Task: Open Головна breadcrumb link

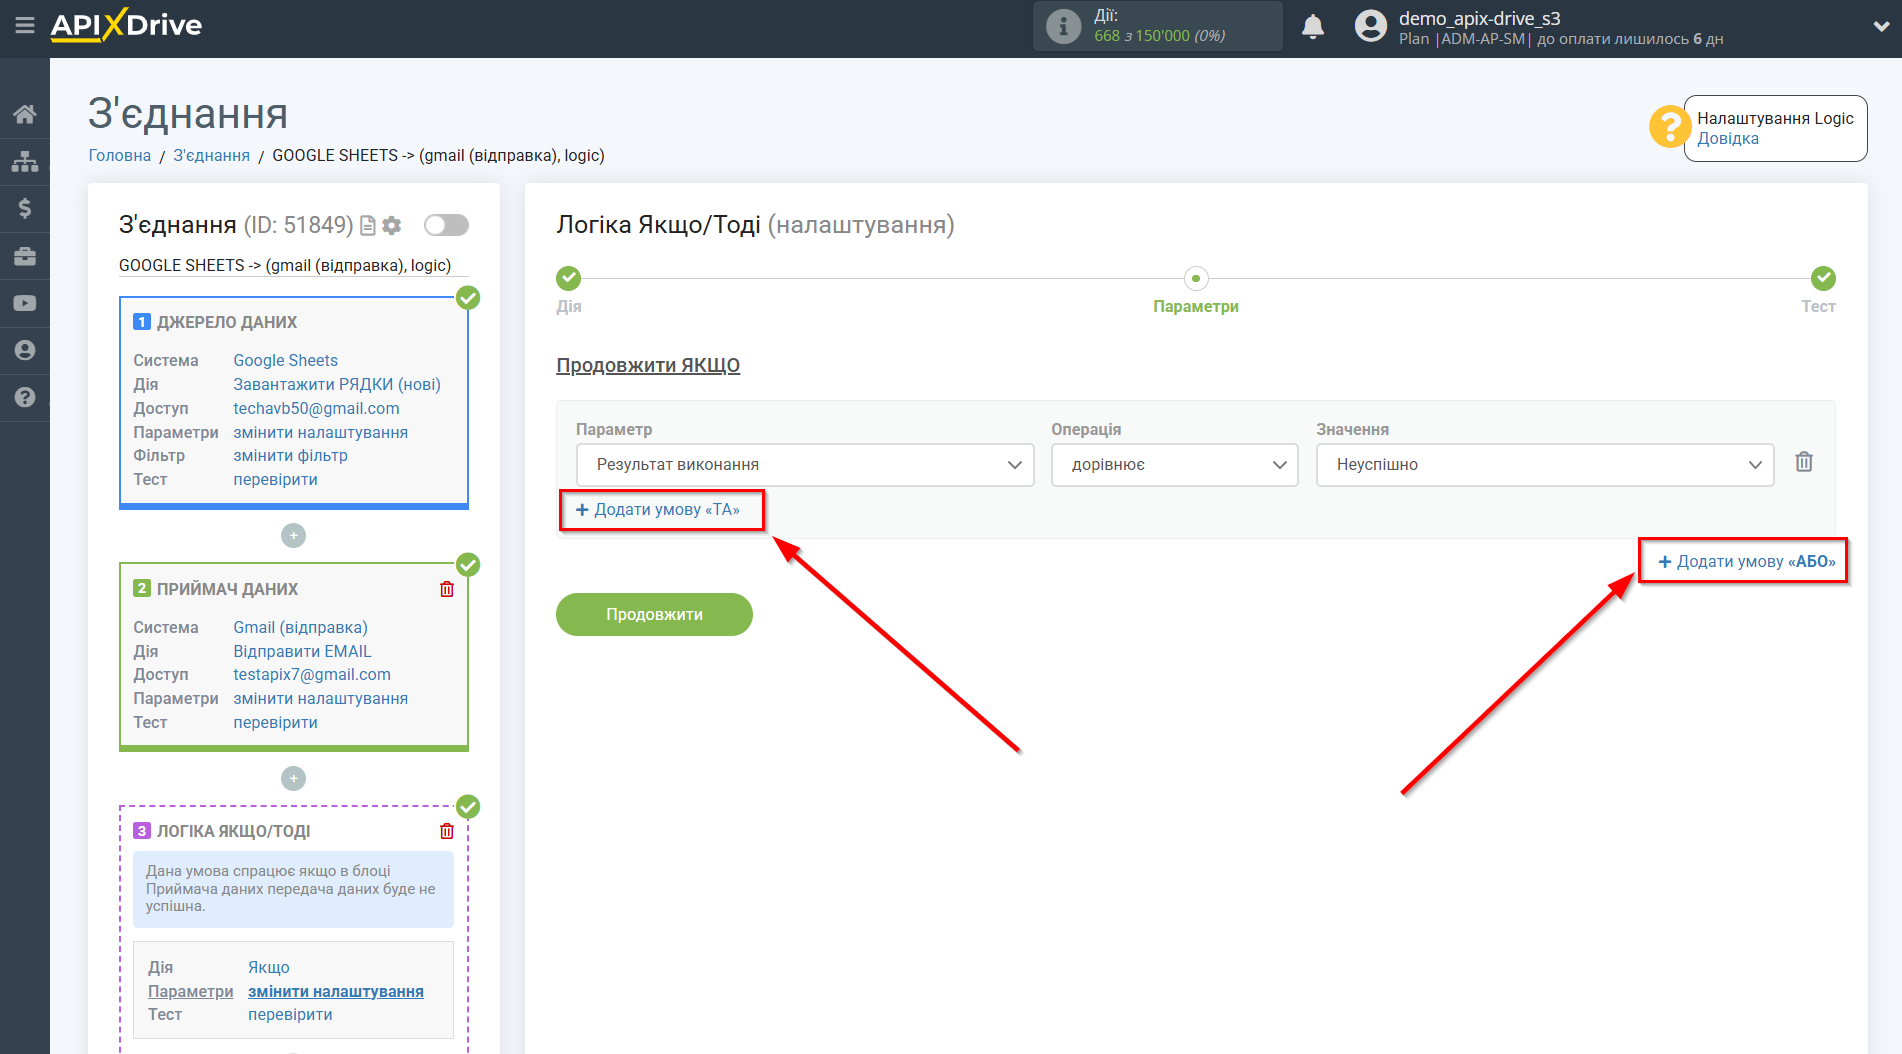Action: click(x=120, y=156)
